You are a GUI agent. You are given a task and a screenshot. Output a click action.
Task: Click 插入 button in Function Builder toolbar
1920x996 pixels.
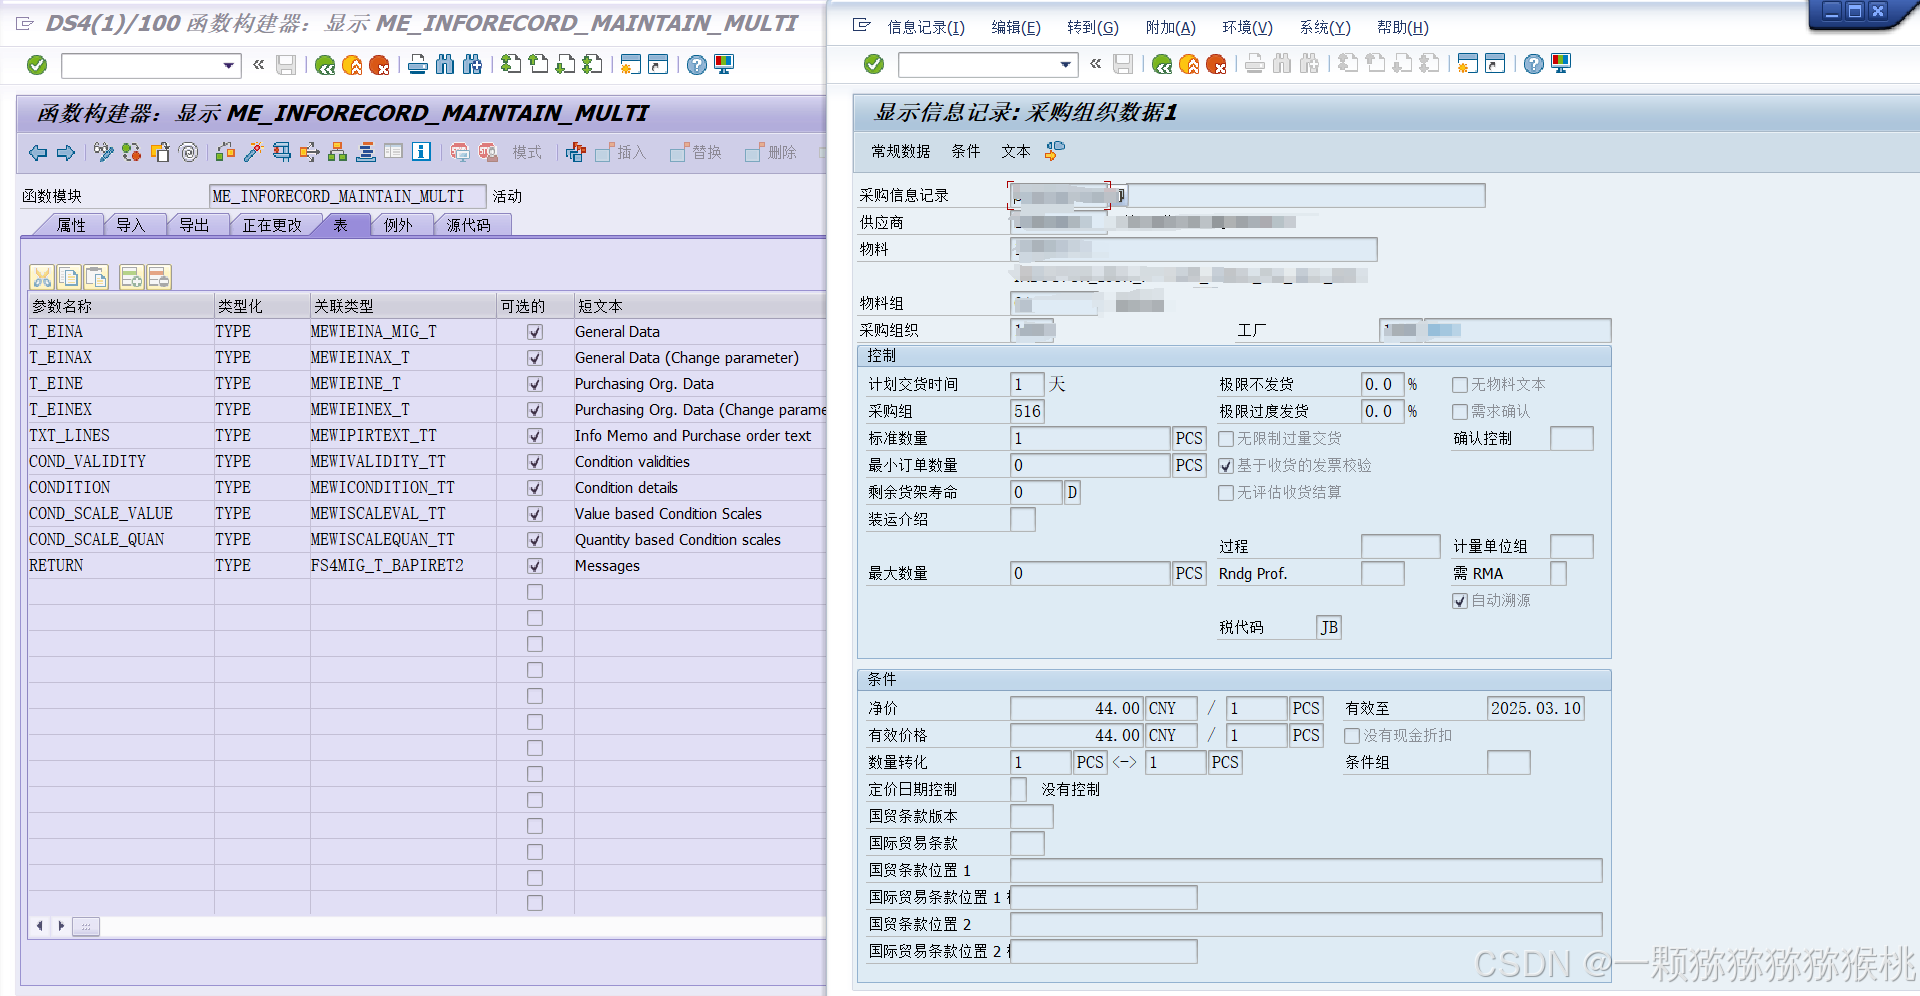(621, 152)
